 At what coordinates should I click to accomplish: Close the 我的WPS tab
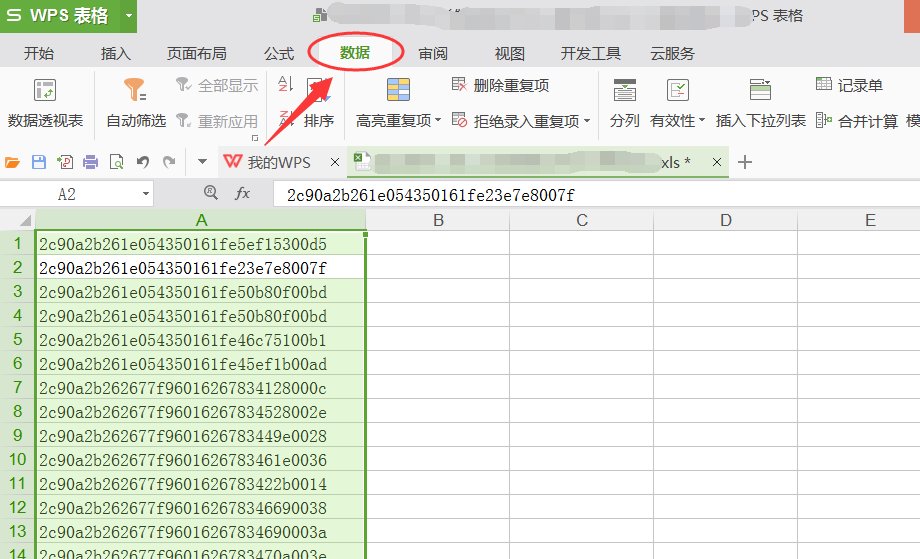click(x=335, y=162)
